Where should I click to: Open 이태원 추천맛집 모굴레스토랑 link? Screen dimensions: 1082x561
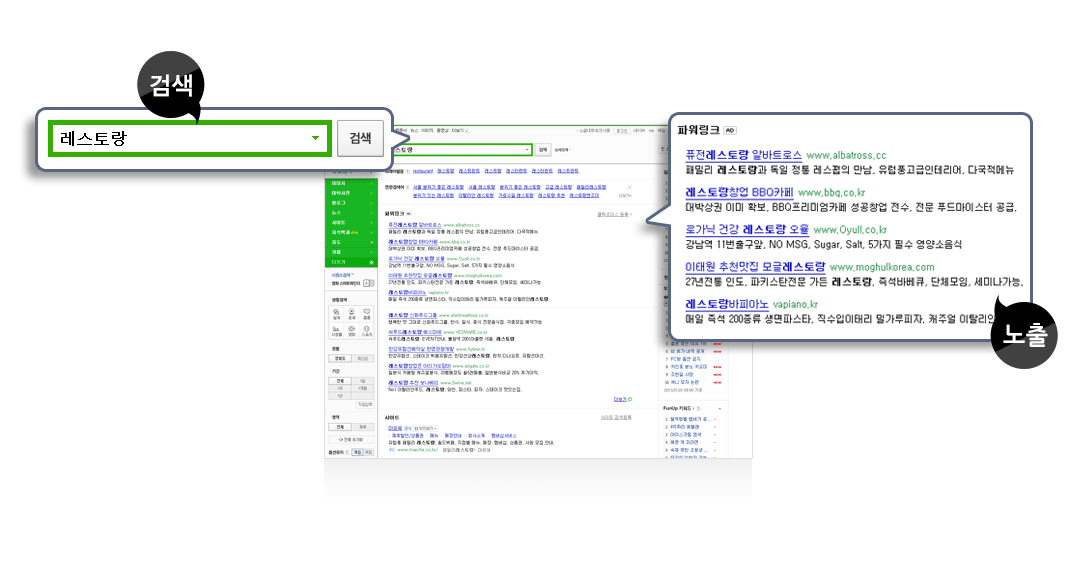755,267
